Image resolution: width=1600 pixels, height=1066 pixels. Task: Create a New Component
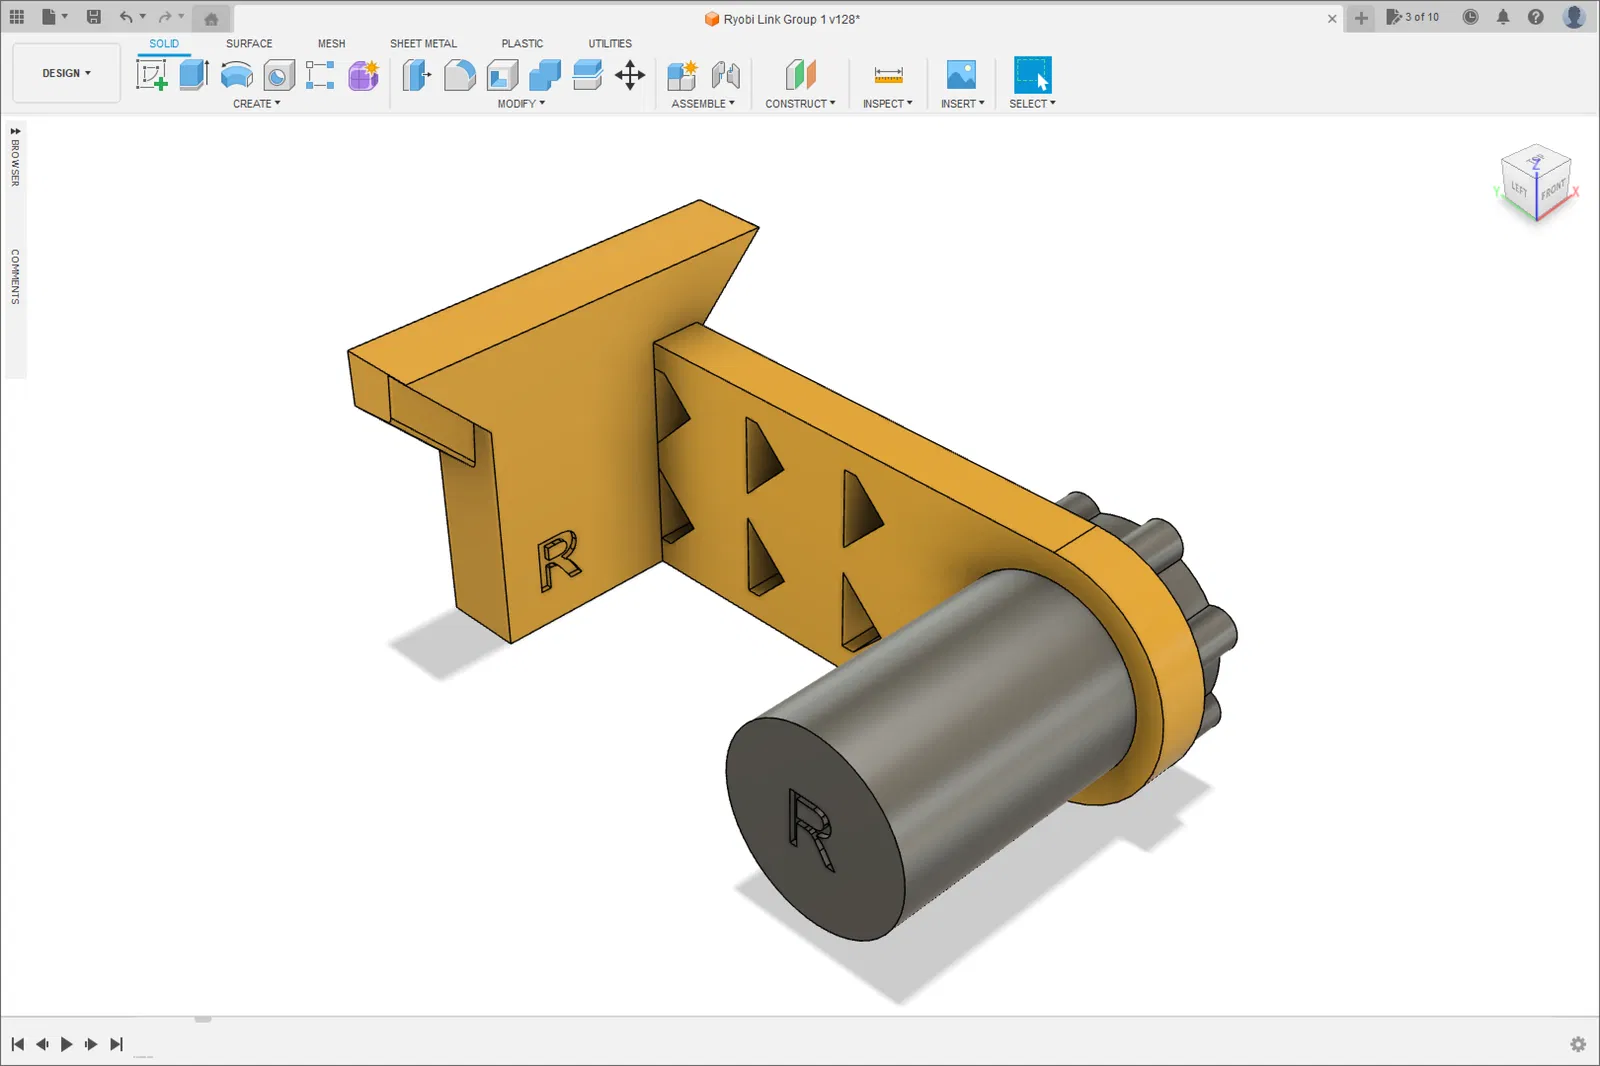click(x=682, y=75)
